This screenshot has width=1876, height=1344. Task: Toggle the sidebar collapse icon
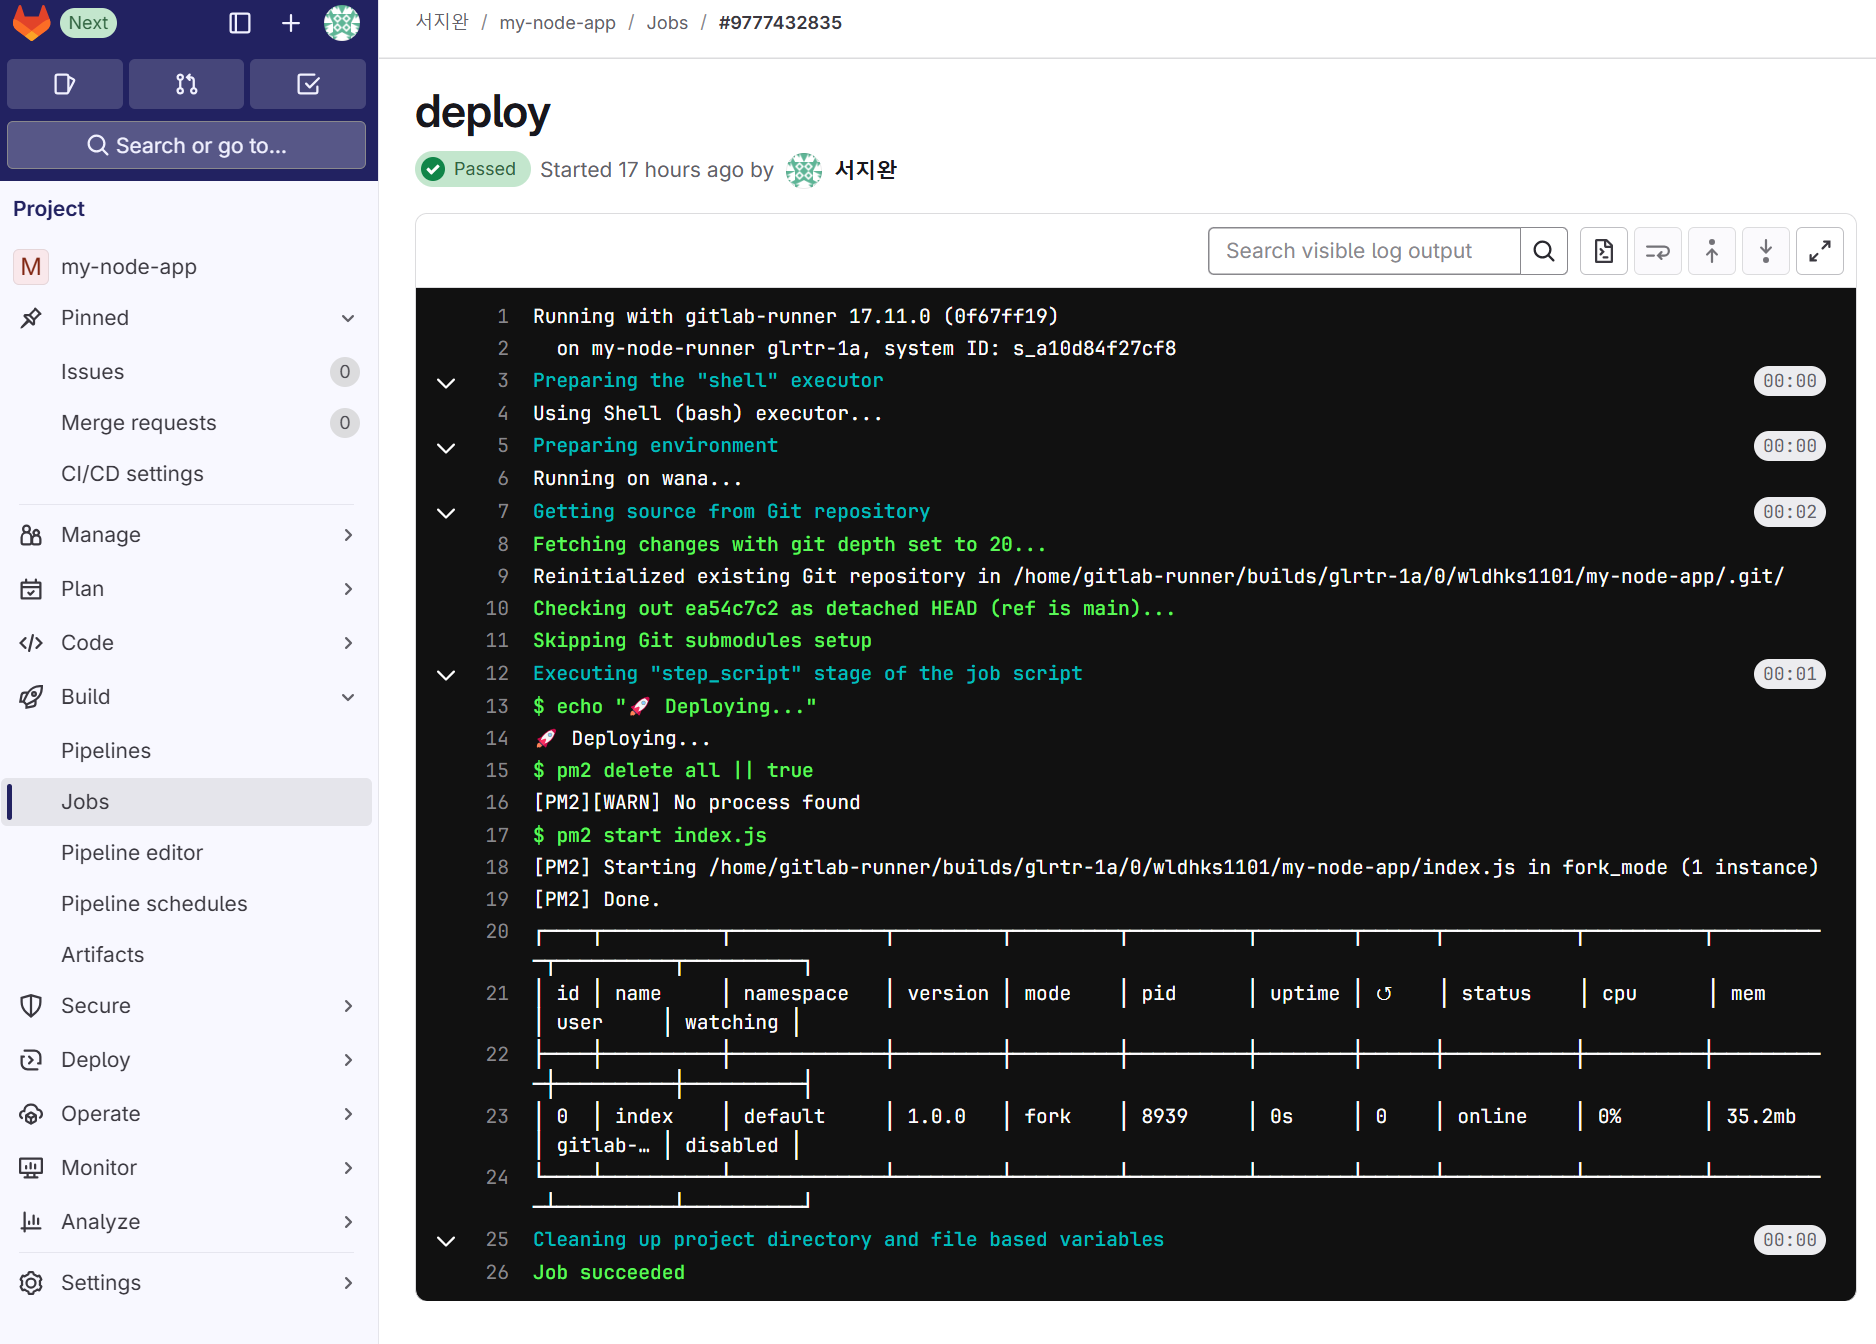(240, 23)
